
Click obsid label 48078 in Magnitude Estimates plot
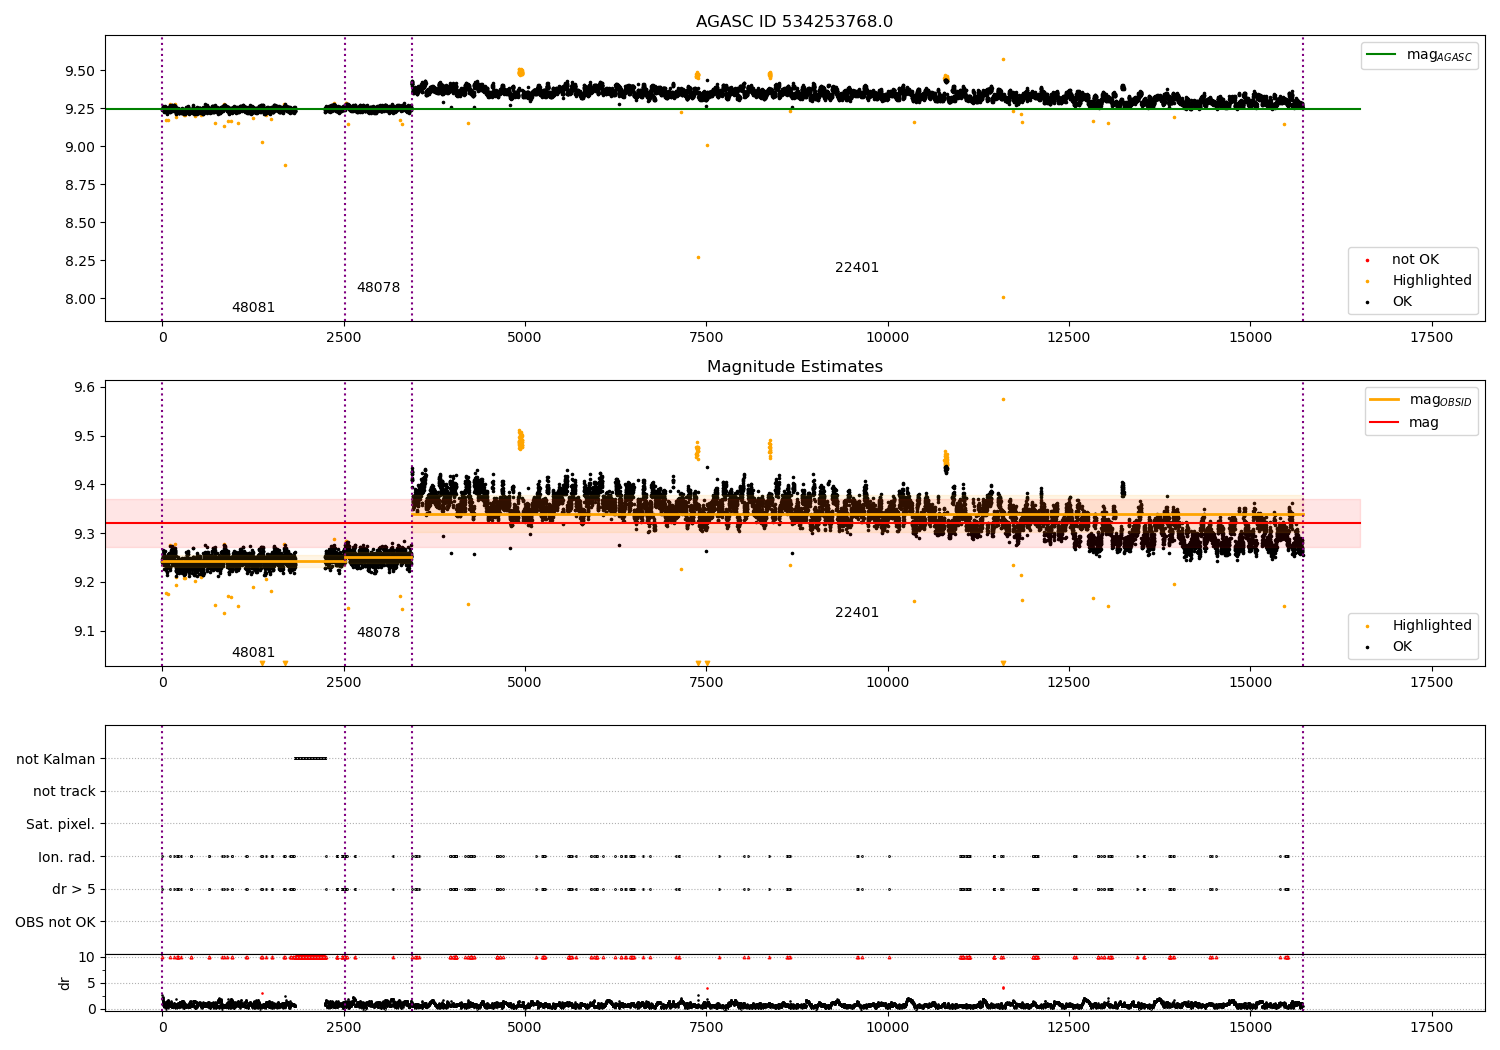tap(378, 633)
